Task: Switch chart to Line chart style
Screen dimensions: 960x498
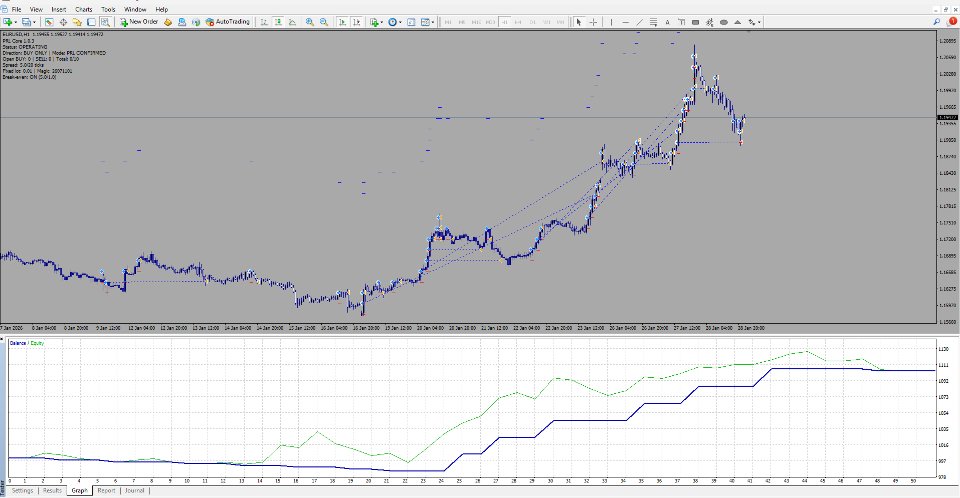Action: coord(293,22)
